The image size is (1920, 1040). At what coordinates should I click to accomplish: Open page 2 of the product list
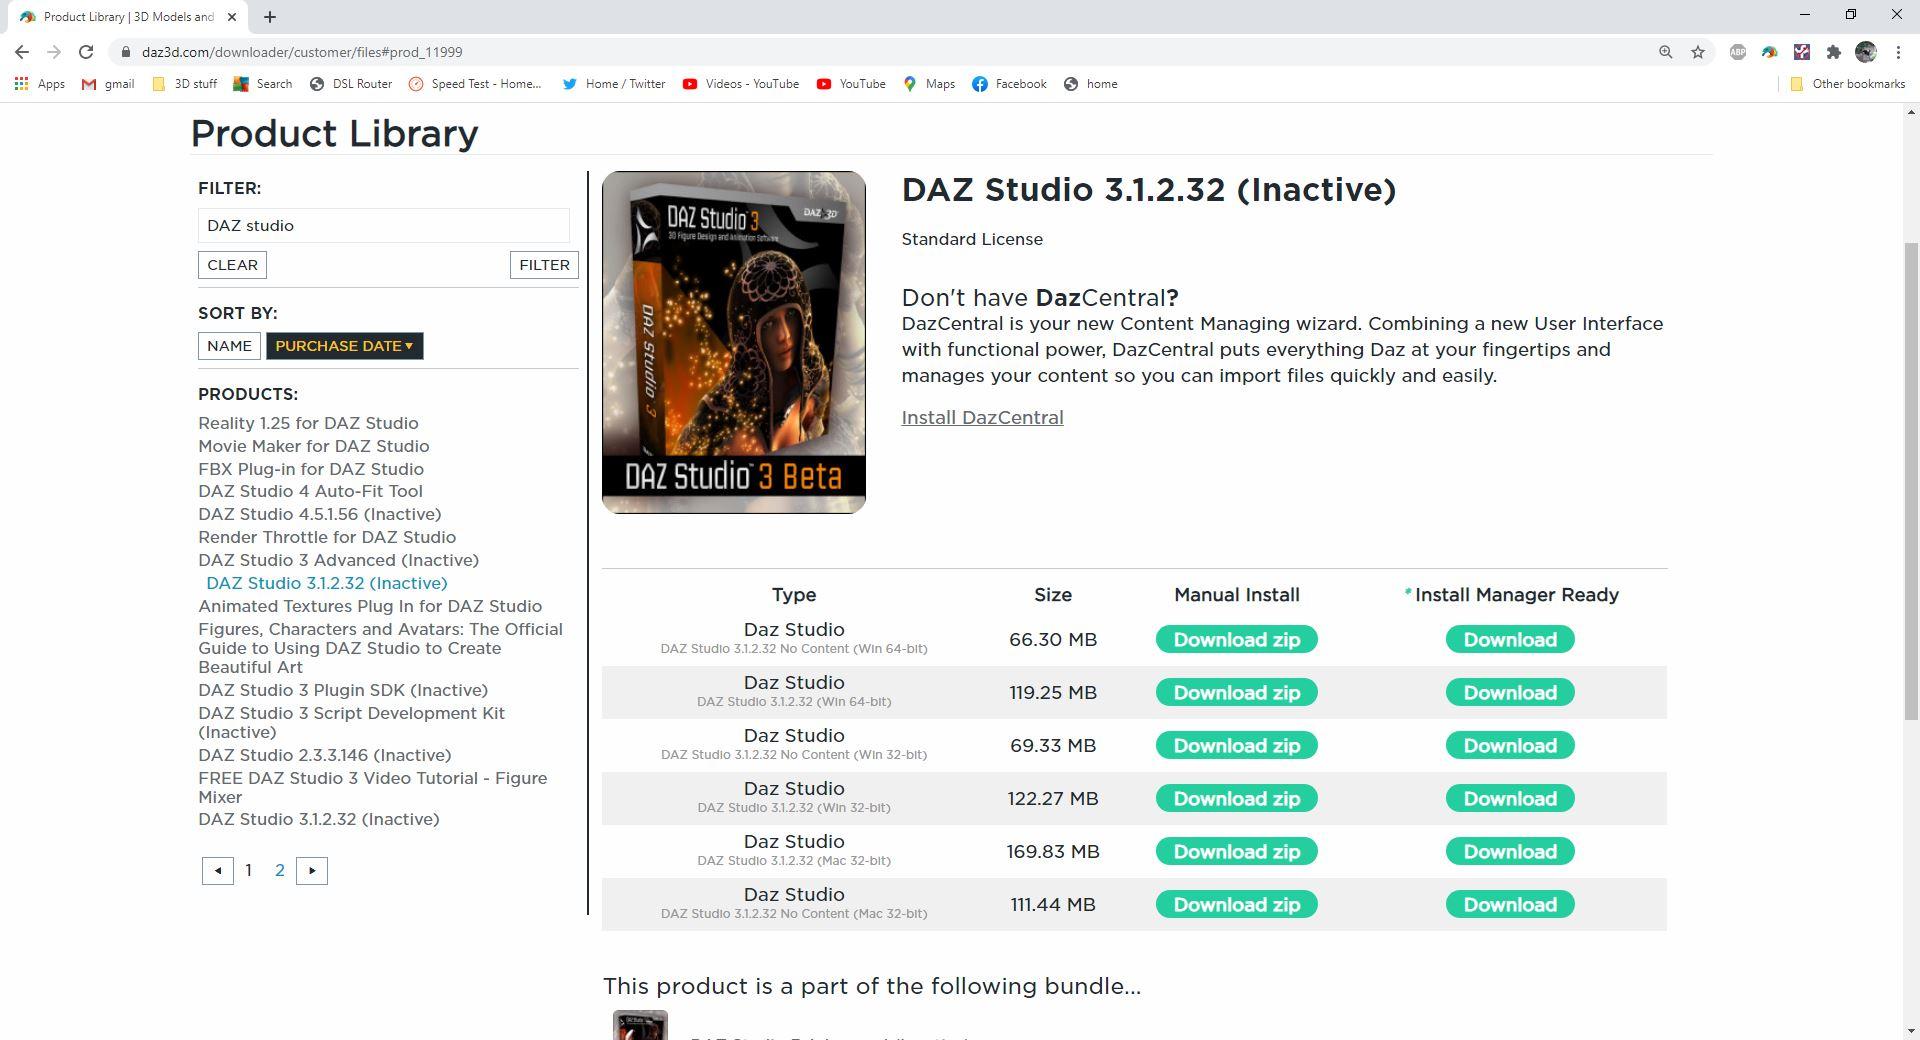[x=280, y=871]
